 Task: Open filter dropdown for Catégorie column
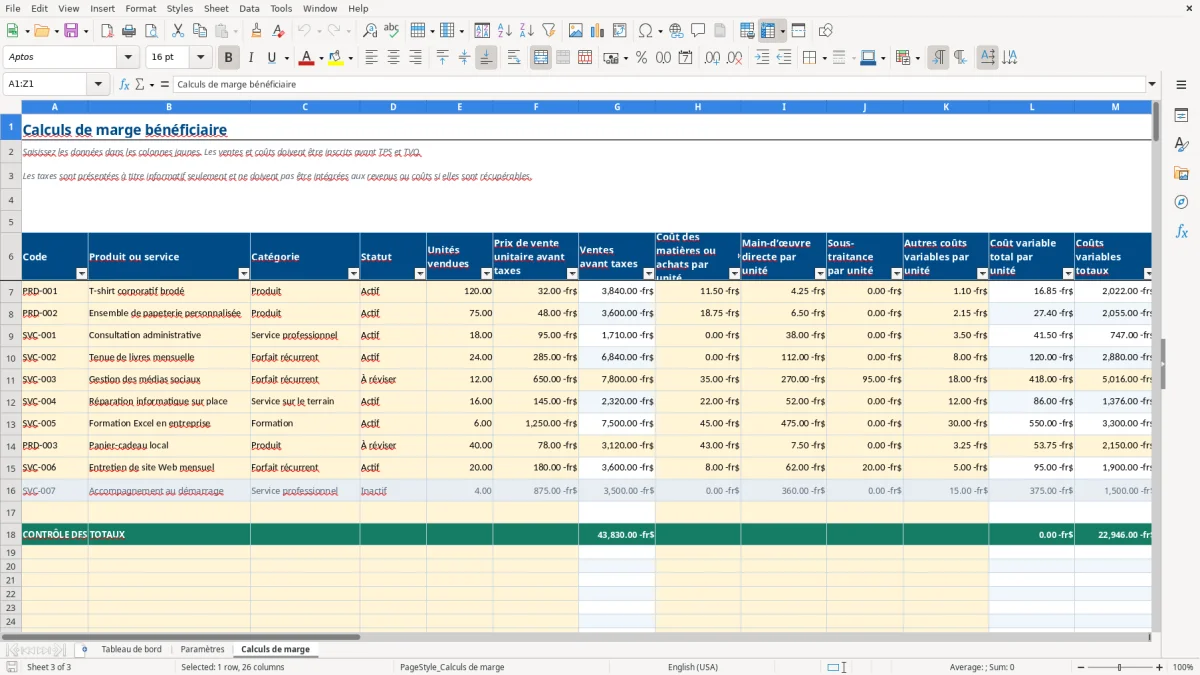pyautogui.click(x=353, y=273)
